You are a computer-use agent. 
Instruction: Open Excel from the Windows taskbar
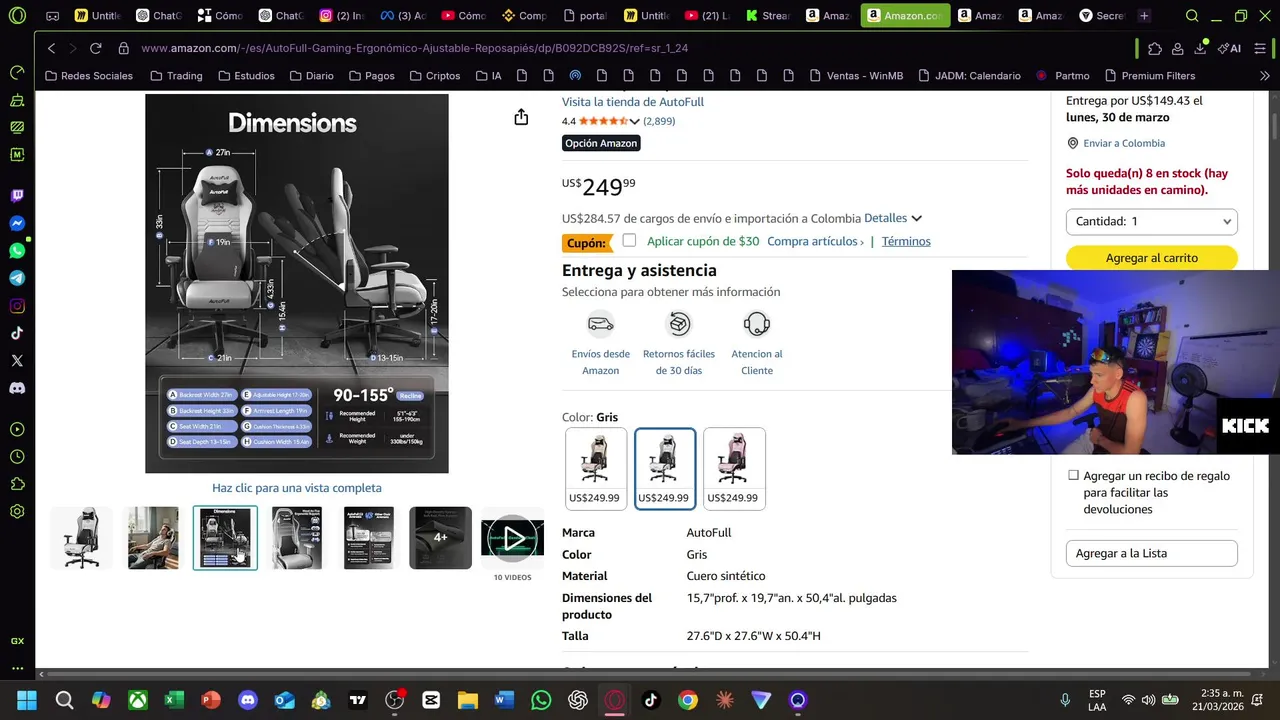tap(174, 700)
